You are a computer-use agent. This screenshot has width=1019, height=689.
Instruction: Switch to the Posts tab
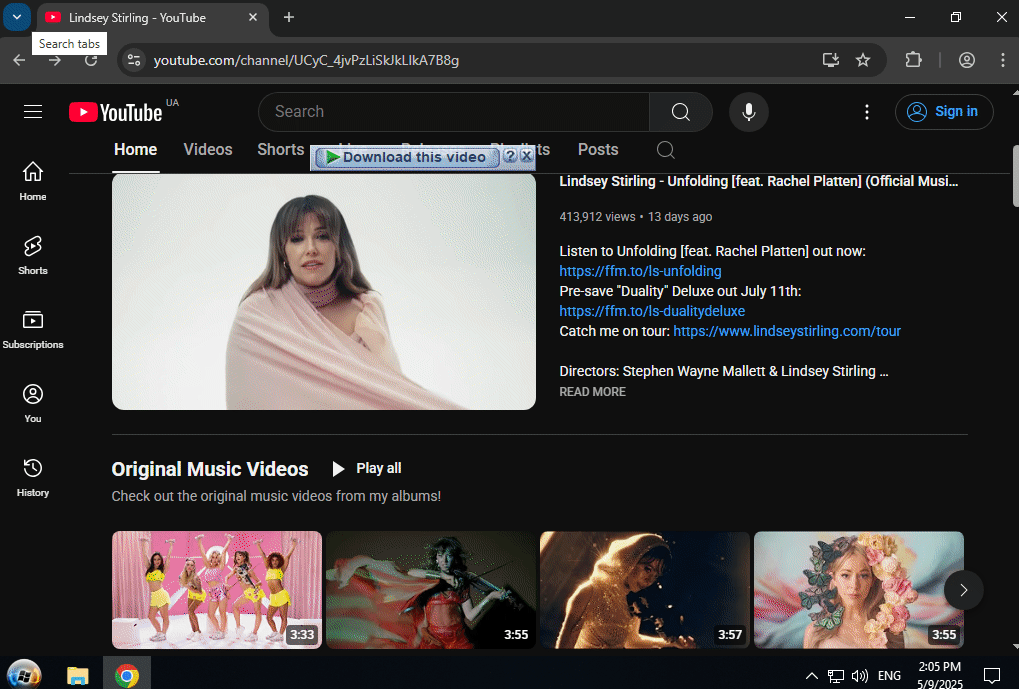(598, 150)
